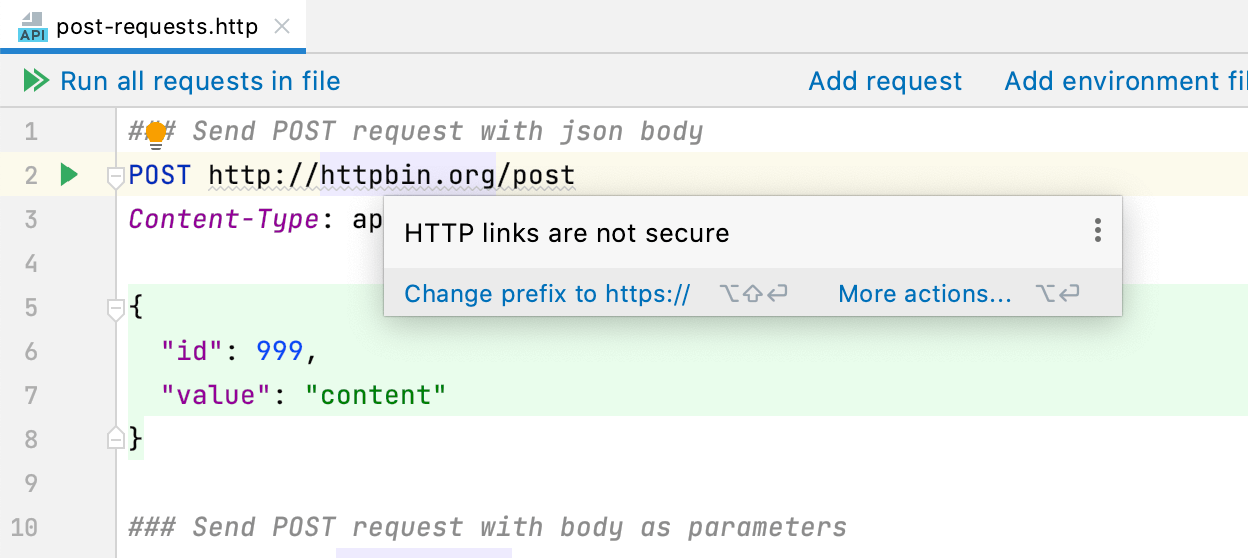Apply Change prefix to https:// fix

pos(547,294)
